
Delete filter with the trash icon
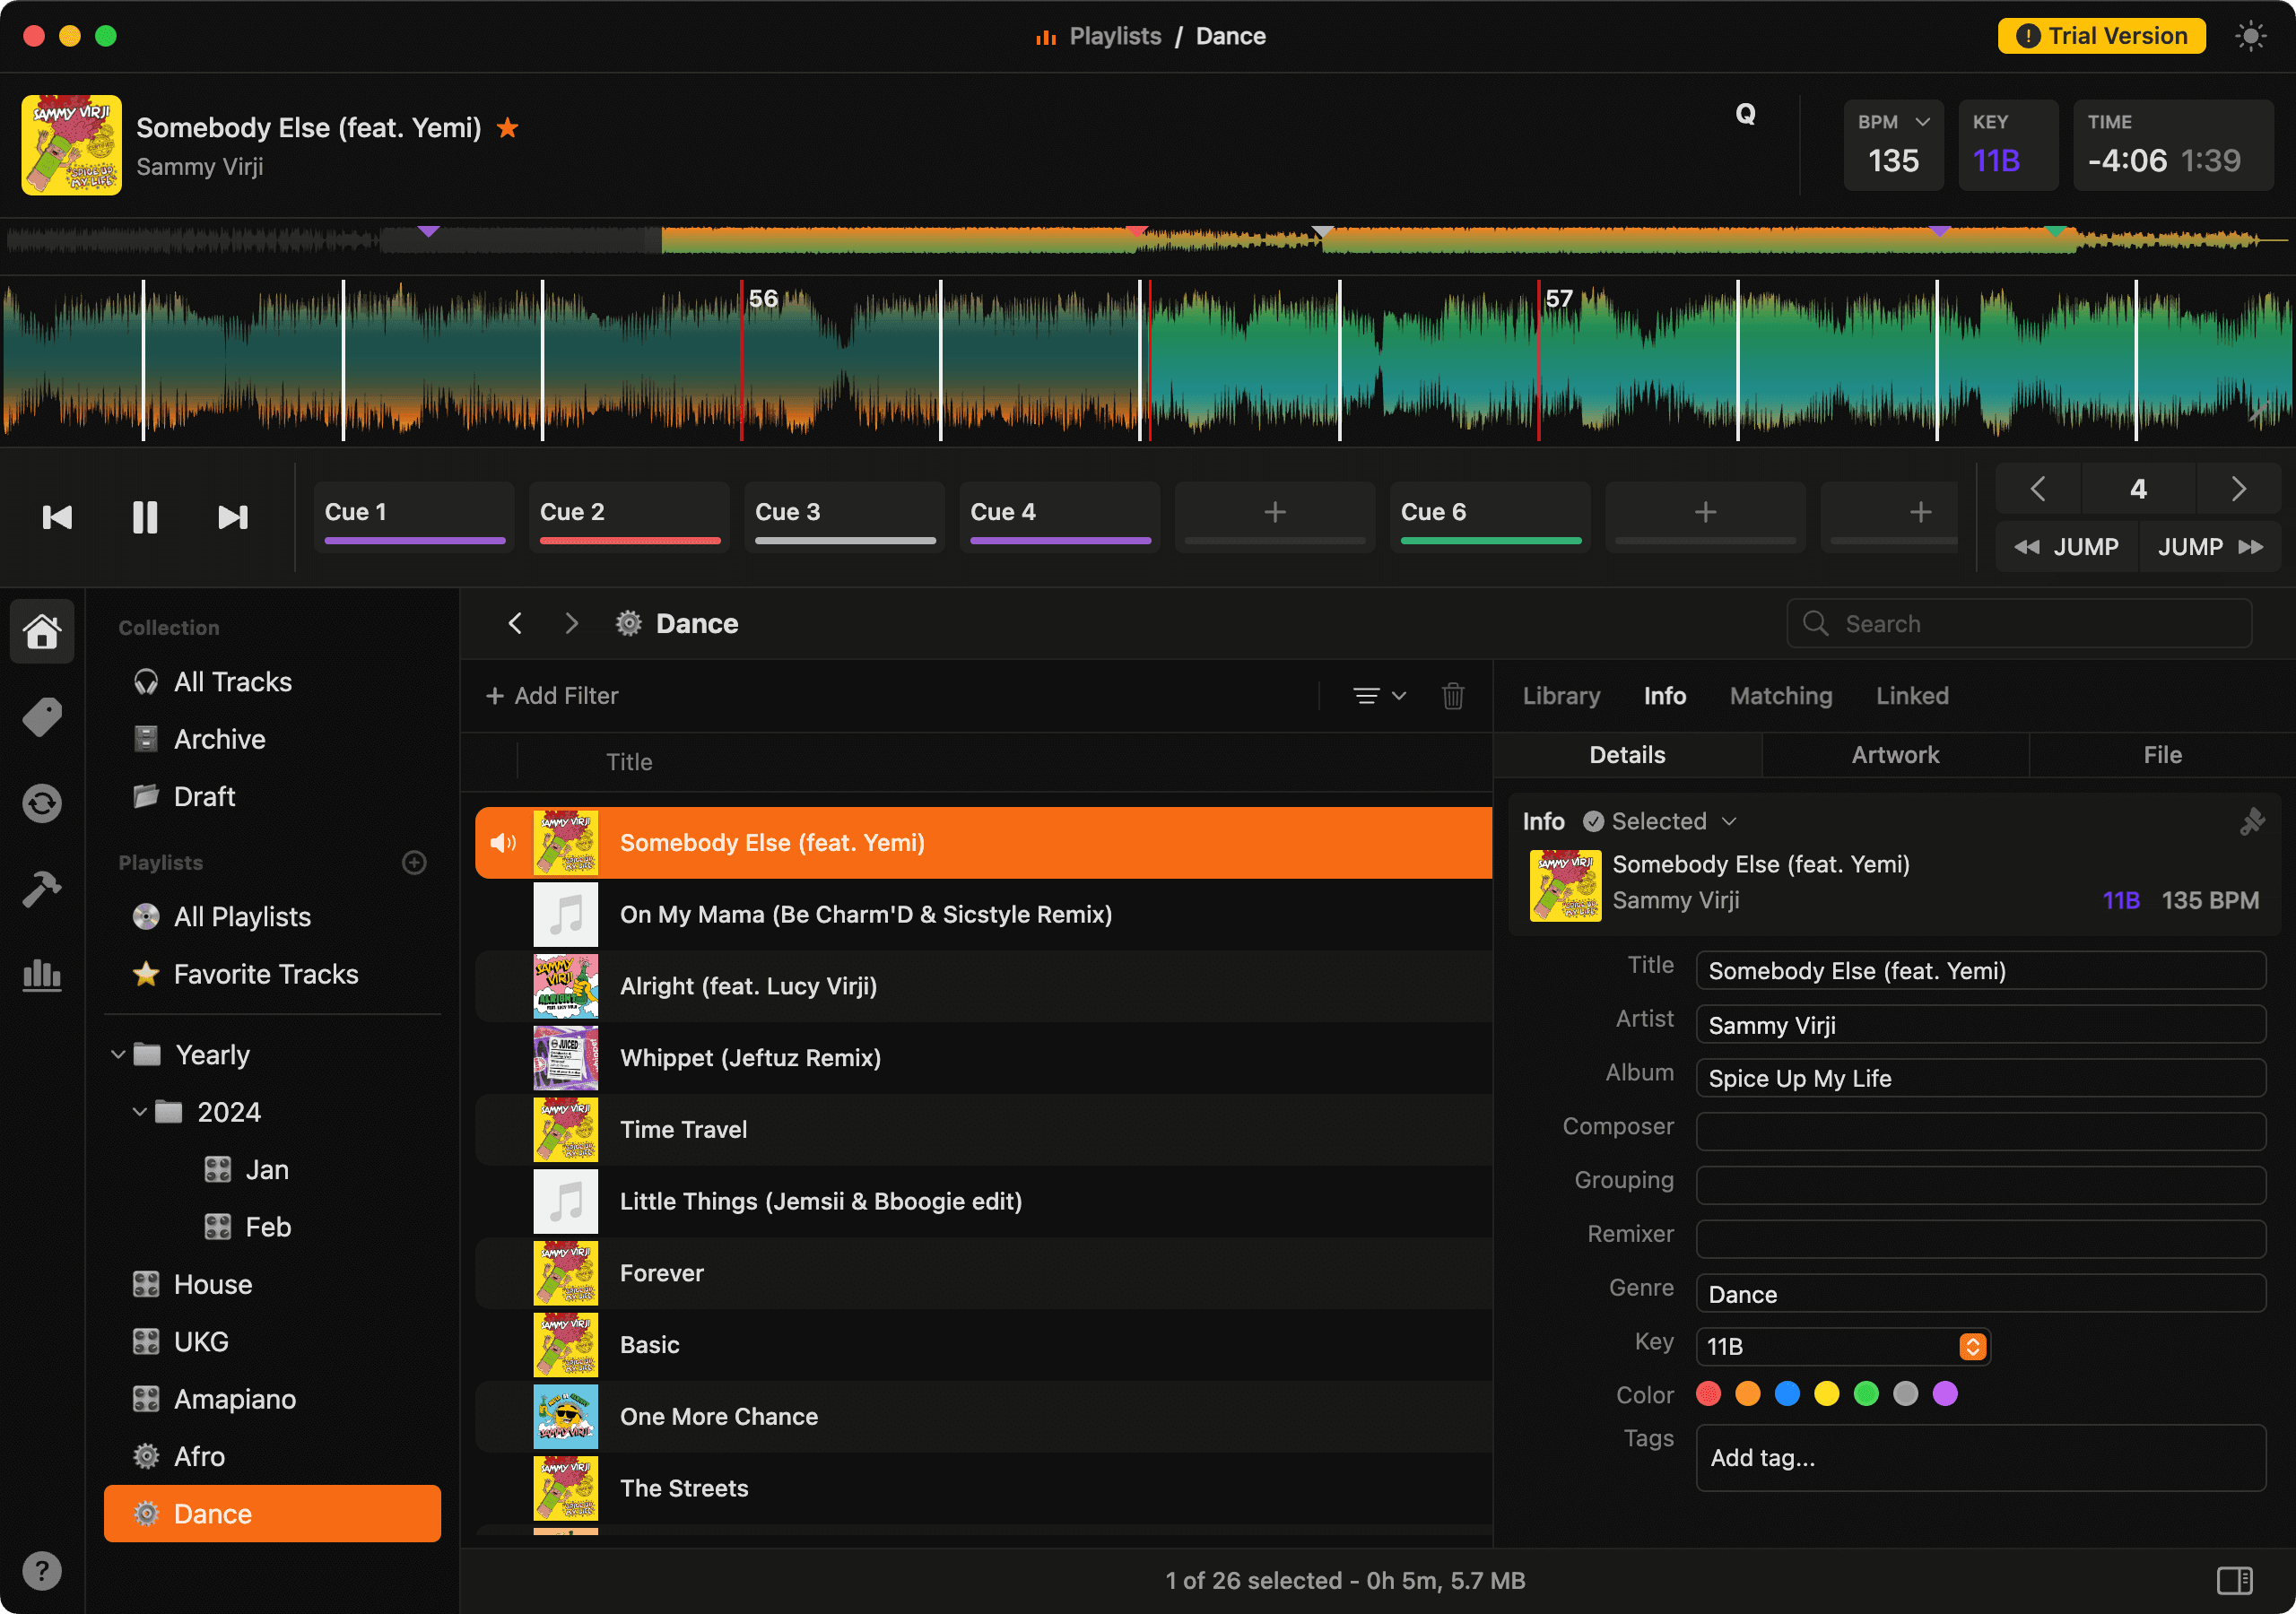pos(1453,696)
